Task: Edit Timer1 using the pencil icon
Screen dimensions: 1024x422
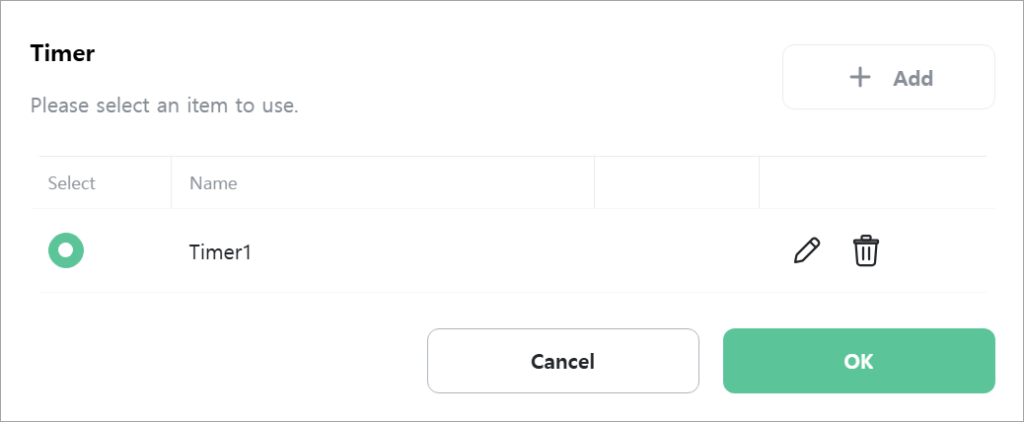Action: (807, 251)
